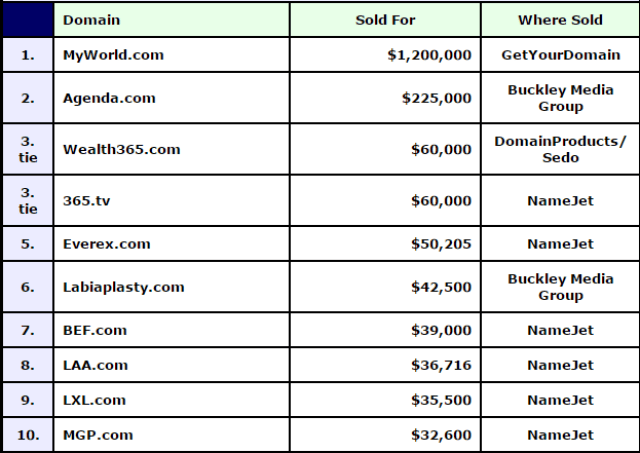640x453 pixels.
Task: Select the $225,000 price cell
Action: [385, 98]
